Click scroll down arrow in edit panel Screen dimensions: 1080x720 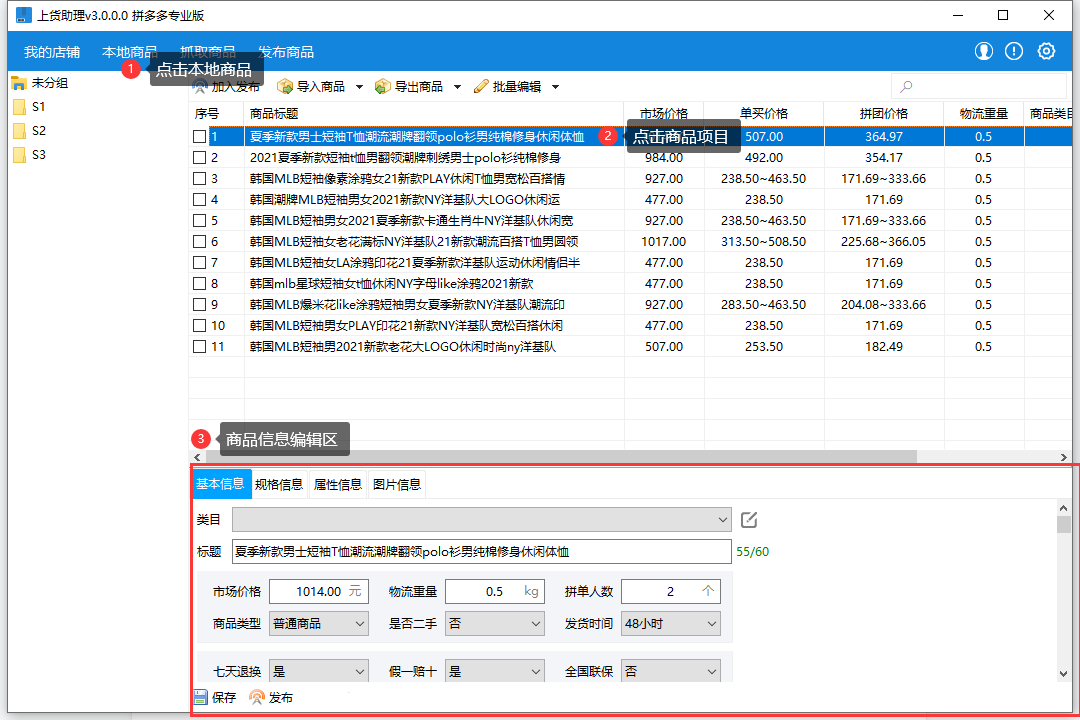tap(1063, 674)
